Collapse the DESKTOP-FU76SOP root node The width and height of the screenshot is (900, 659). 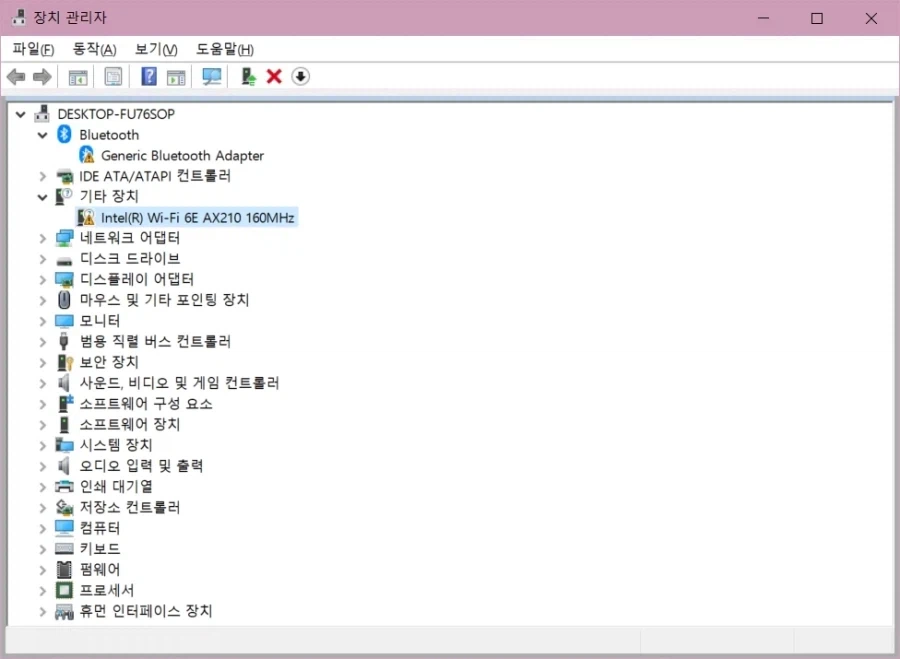20,113
